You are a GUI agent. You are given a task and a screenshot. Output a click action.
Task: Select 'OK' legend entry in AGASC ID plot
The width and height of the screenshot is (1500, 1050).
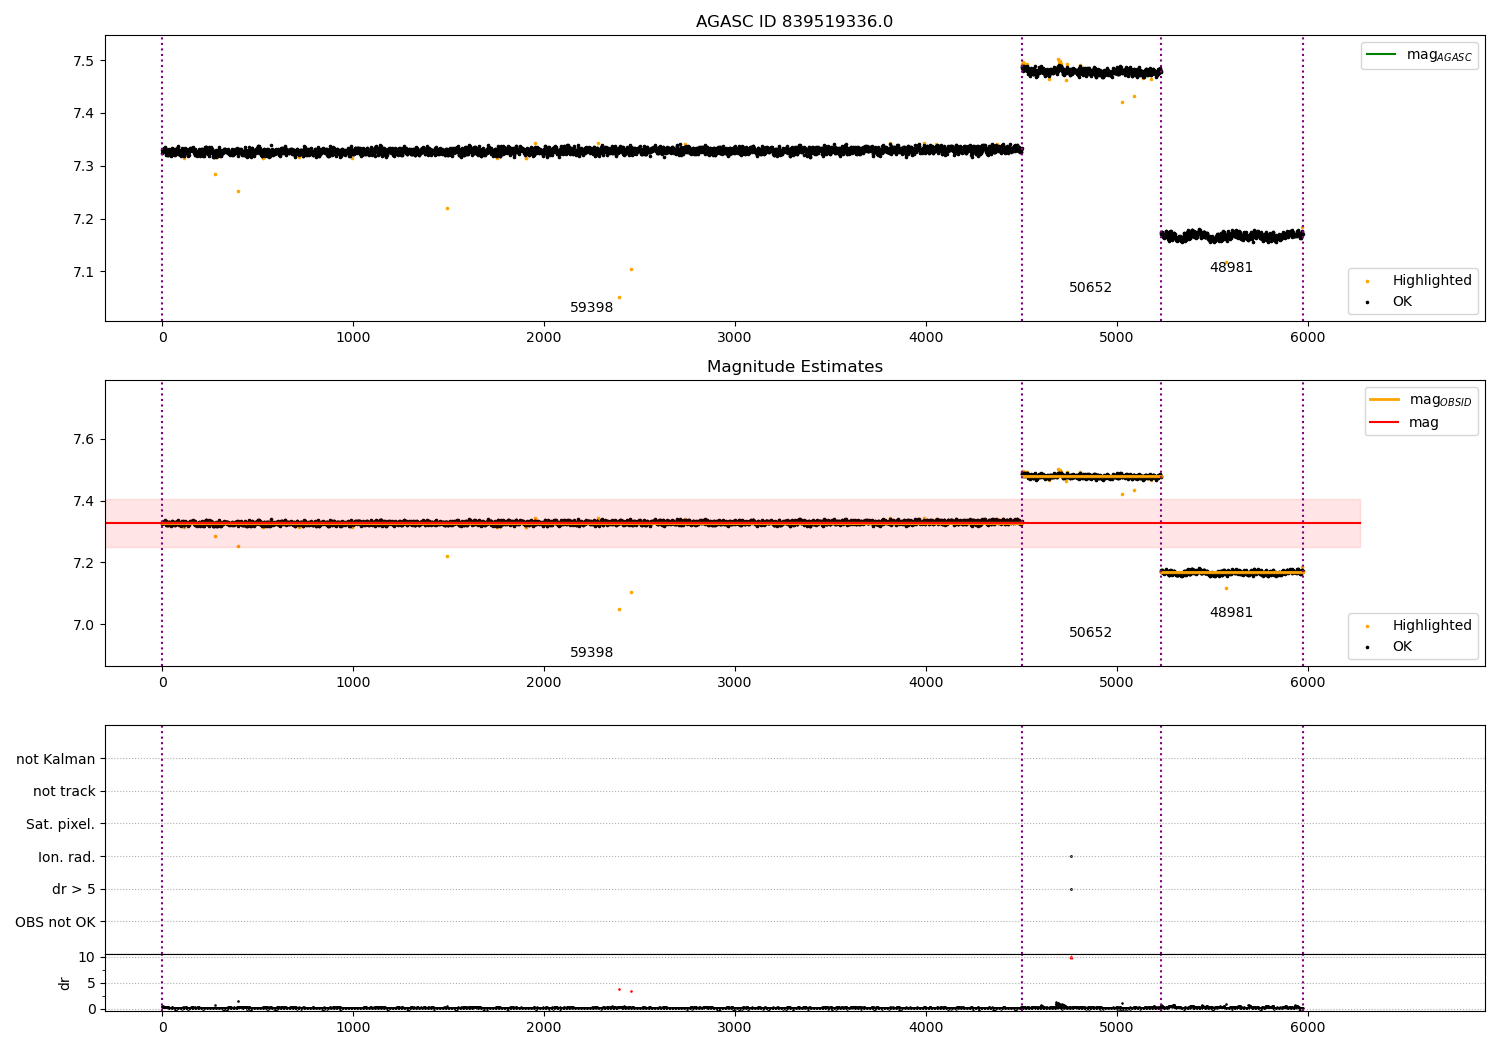pos(1402,302)
